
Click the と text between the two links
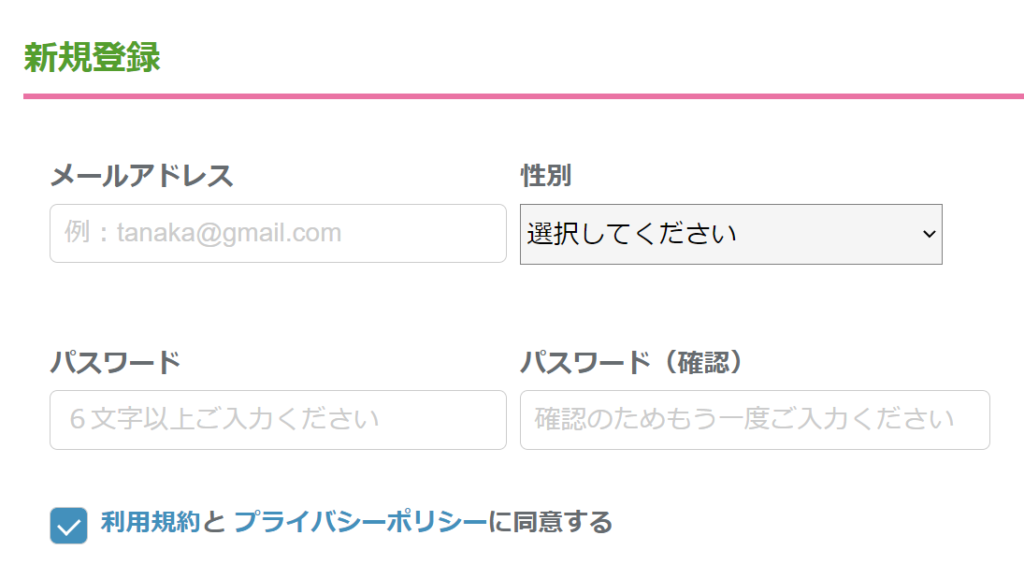point(214,522)
